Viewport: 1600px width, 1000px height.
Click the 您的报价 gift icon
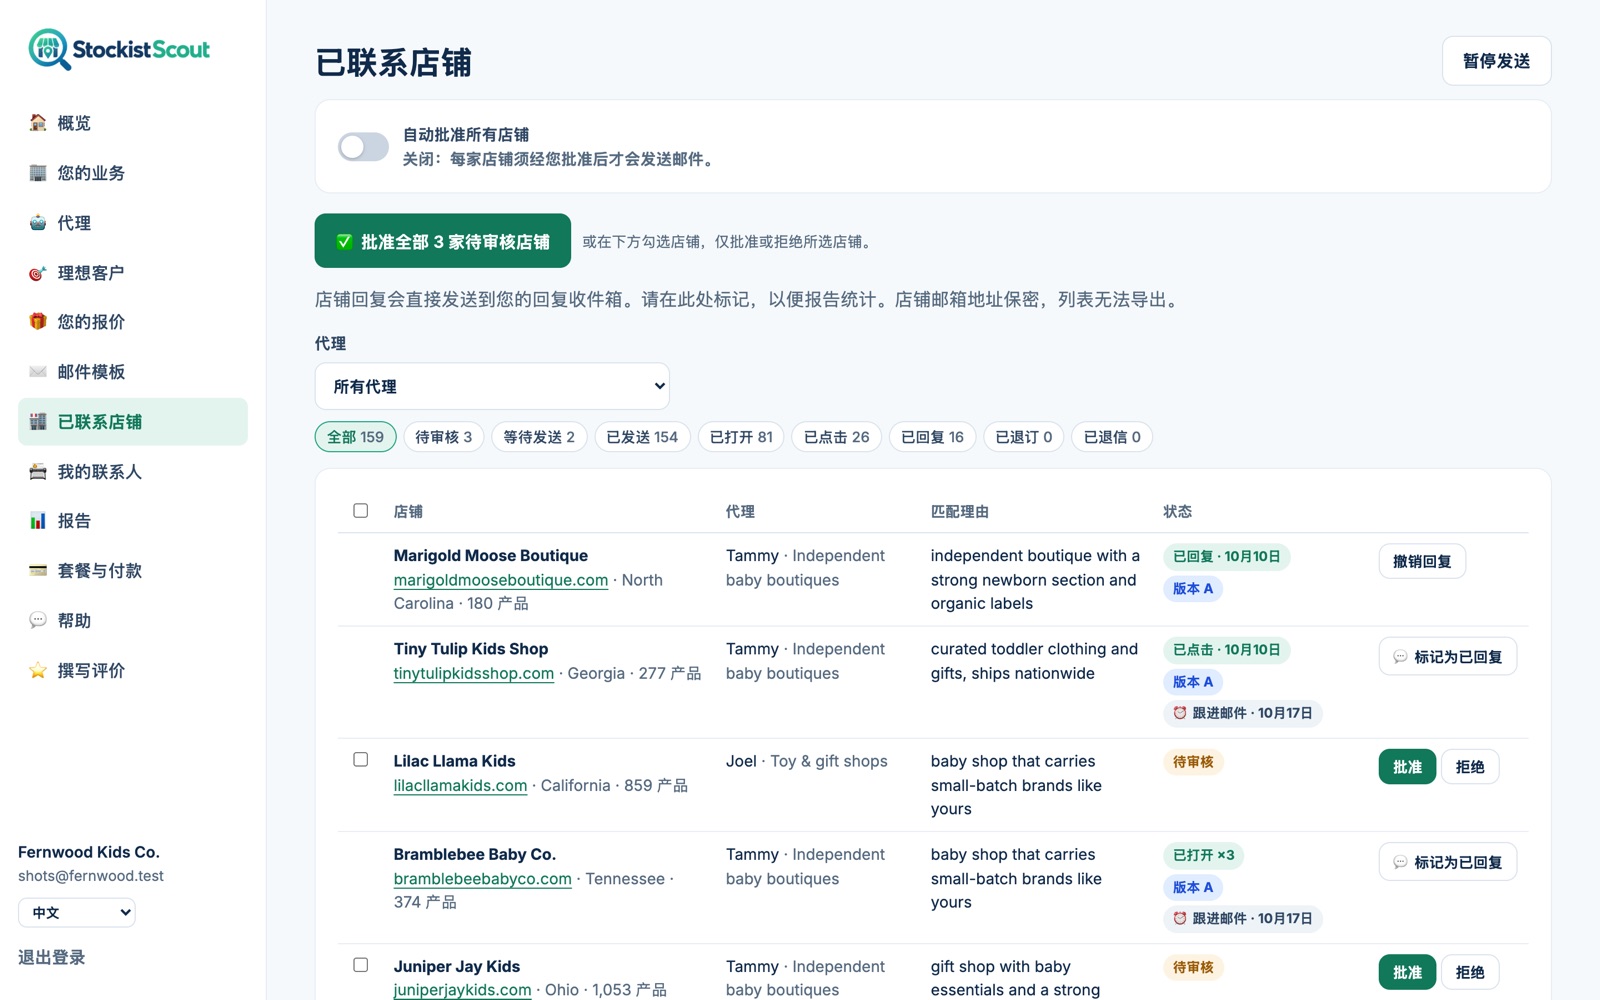click(x=38, y=322)
